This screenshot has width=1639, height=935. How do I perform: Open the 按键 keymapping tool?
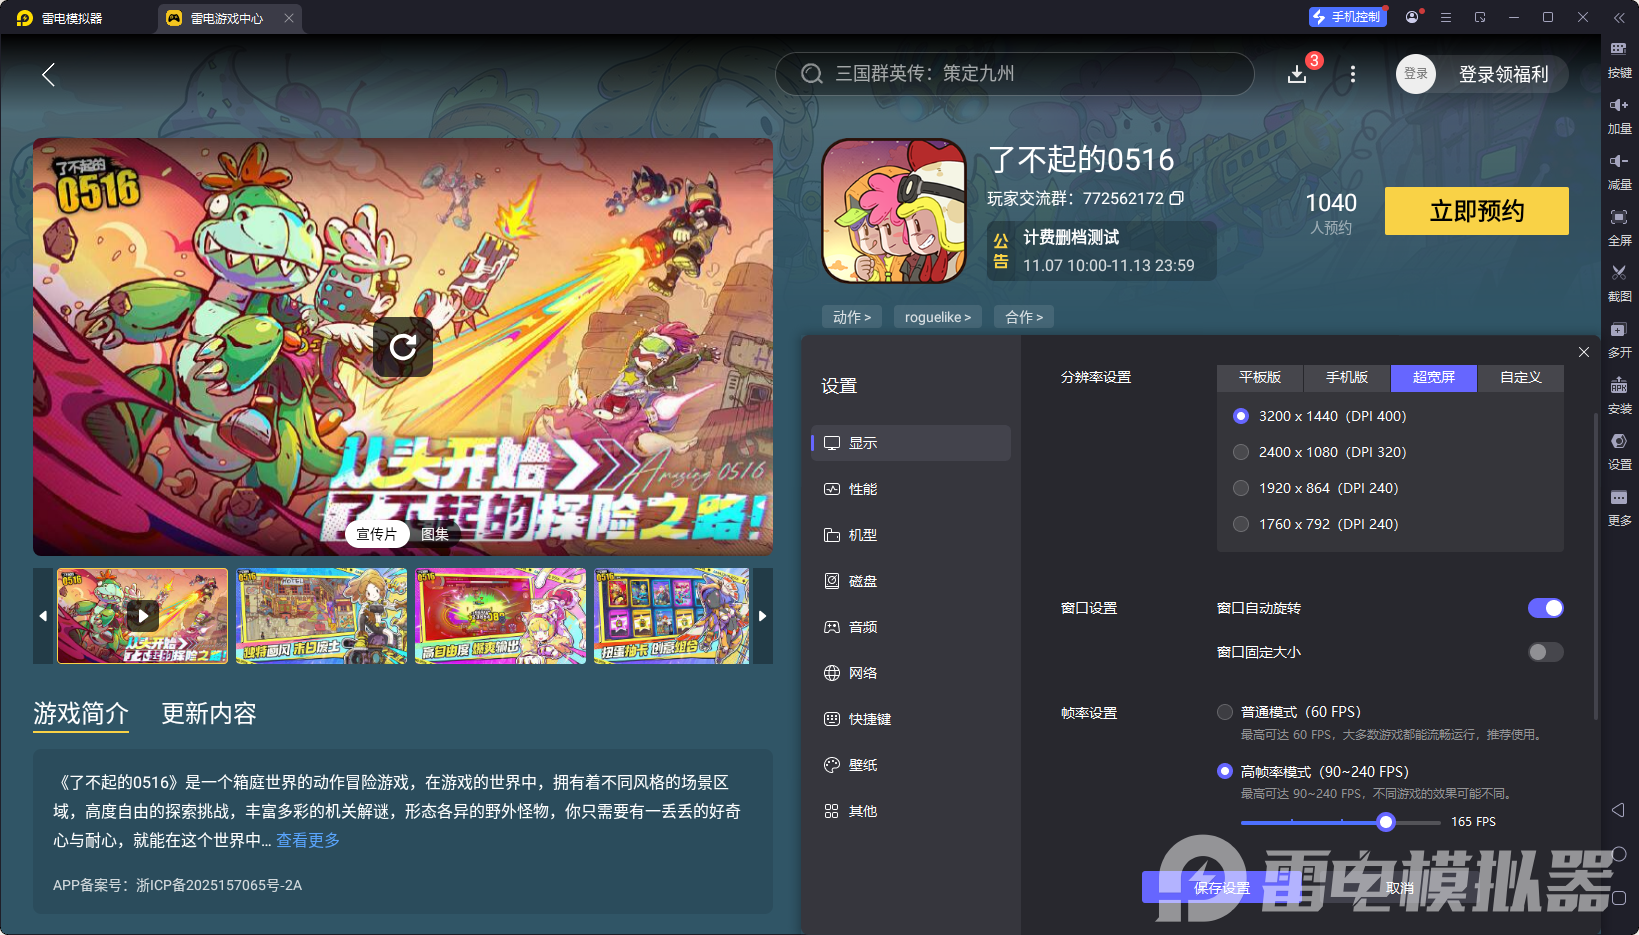coord(1619,59)
